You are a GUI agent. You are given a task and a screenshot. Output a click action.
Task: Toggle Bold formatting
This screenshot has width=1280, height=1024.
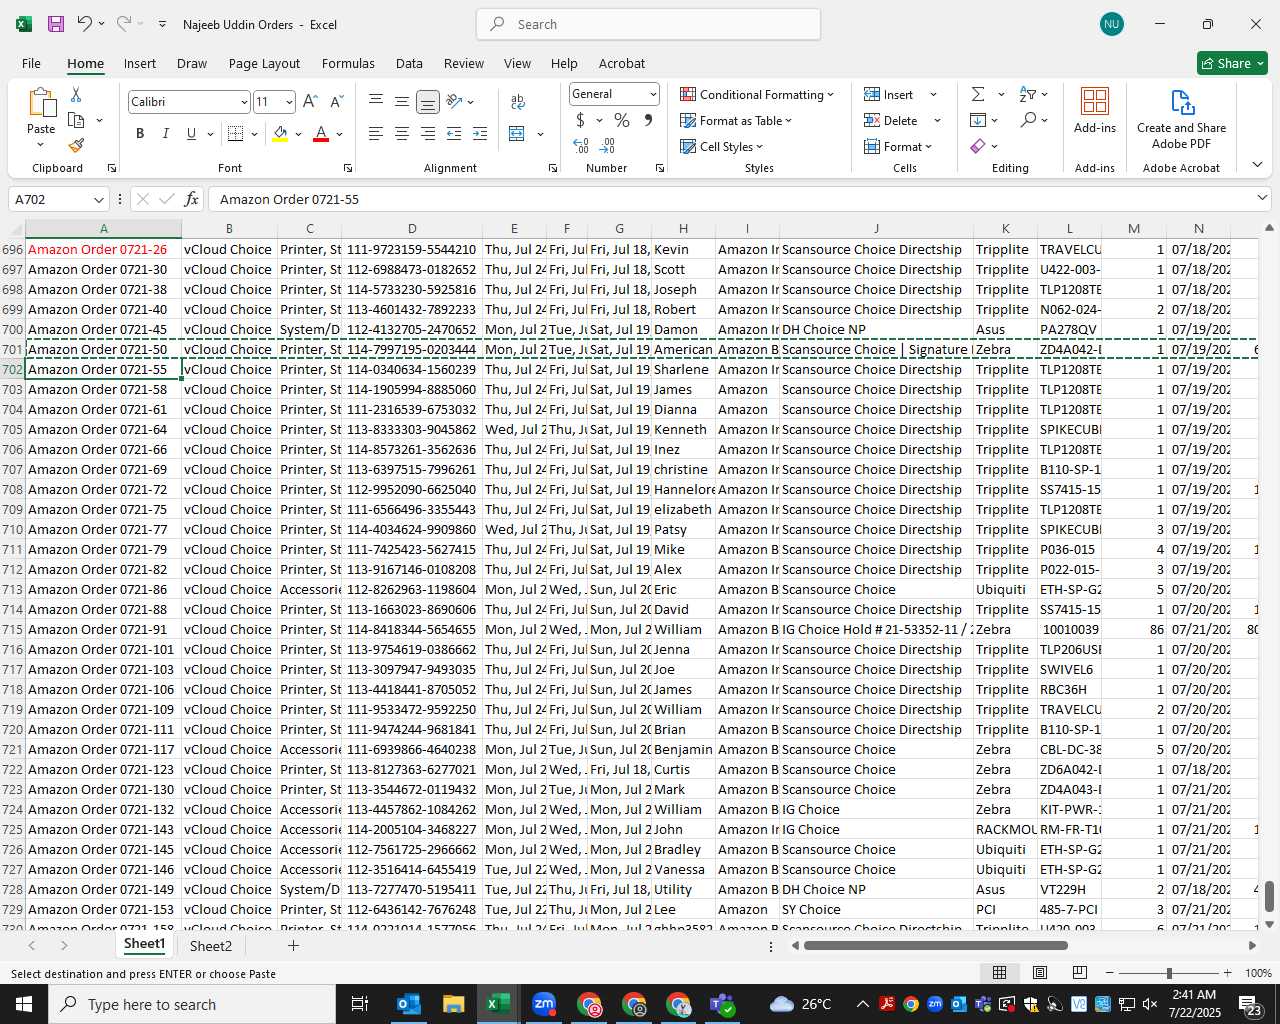tap(140, 134)
